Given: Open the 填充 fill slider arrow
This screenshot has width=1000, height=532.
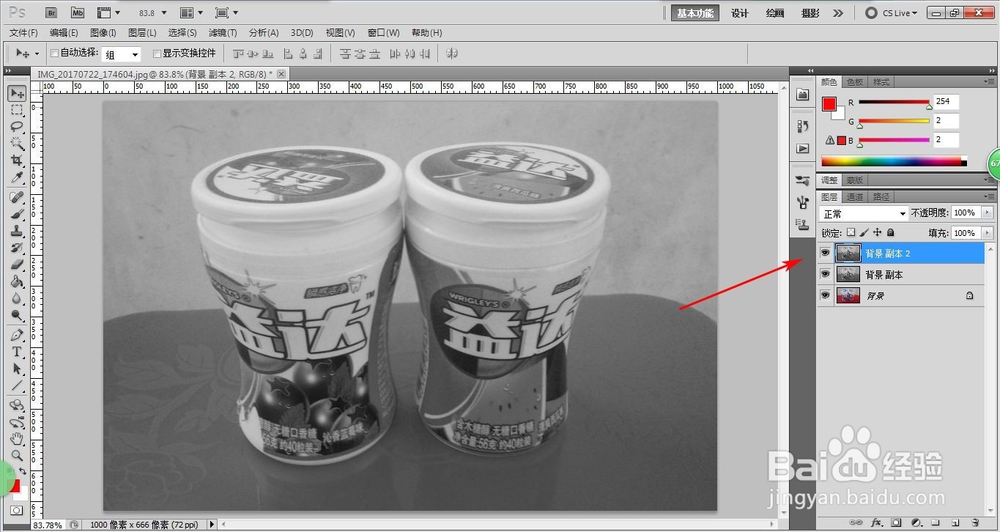Looking at the screenshot, I should (988, 233).
